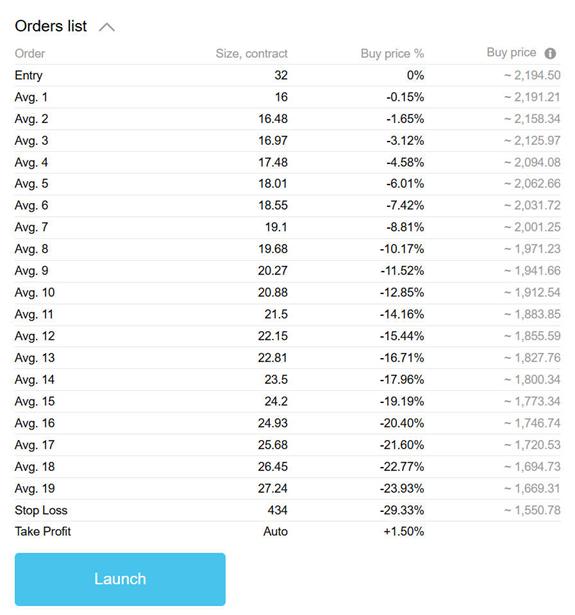
Task: Click the Size, contract column header
Action: click(251, 53)
